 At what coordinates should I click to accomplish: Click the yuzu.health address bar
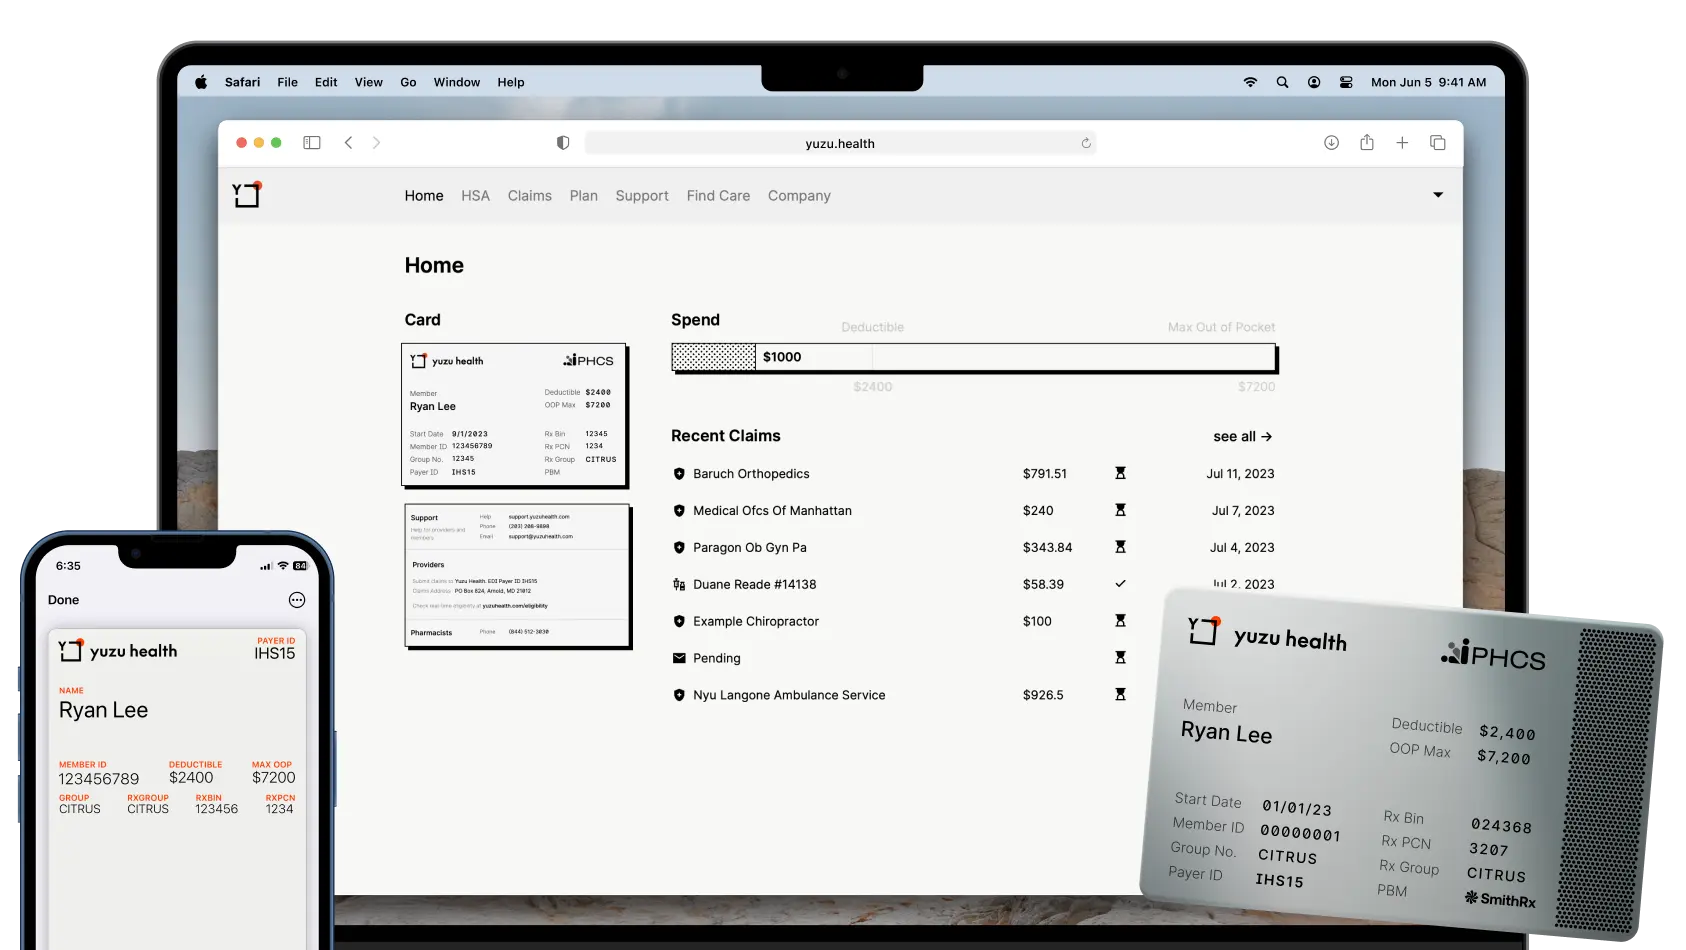pyautogui.click(x=840, y=143)
